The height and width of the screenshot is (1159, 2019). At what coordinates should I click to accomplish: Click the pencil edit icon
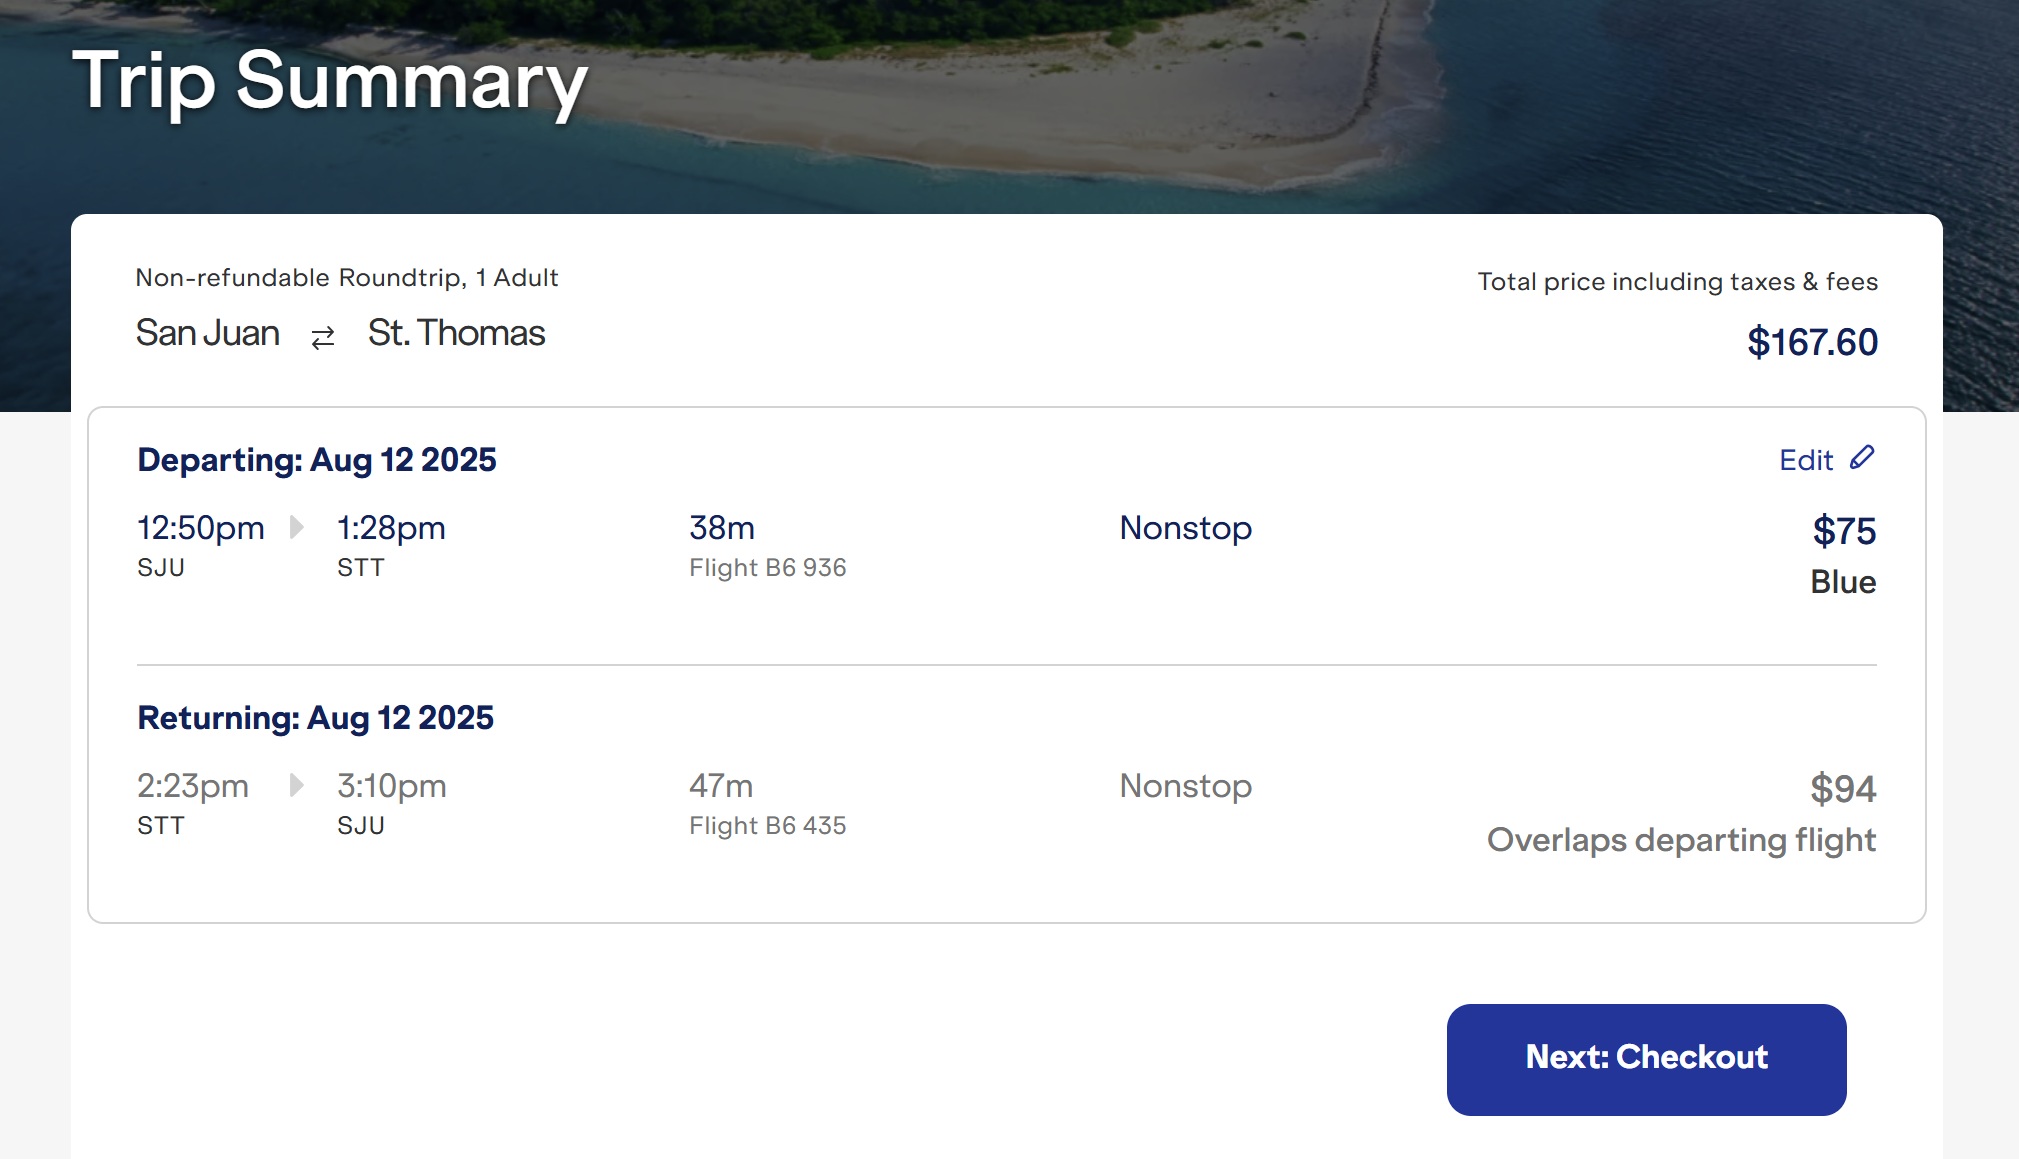coord(1861,458)
